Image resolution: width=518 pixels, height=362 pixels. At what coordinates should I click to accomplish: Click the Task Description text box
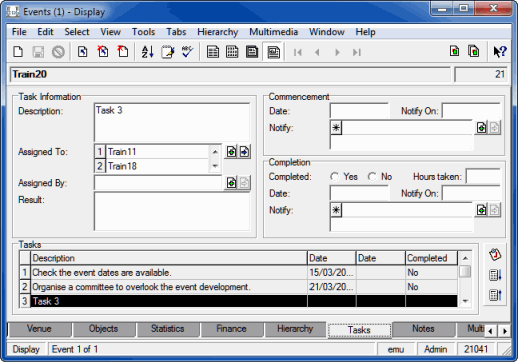(x=172, y=123)
